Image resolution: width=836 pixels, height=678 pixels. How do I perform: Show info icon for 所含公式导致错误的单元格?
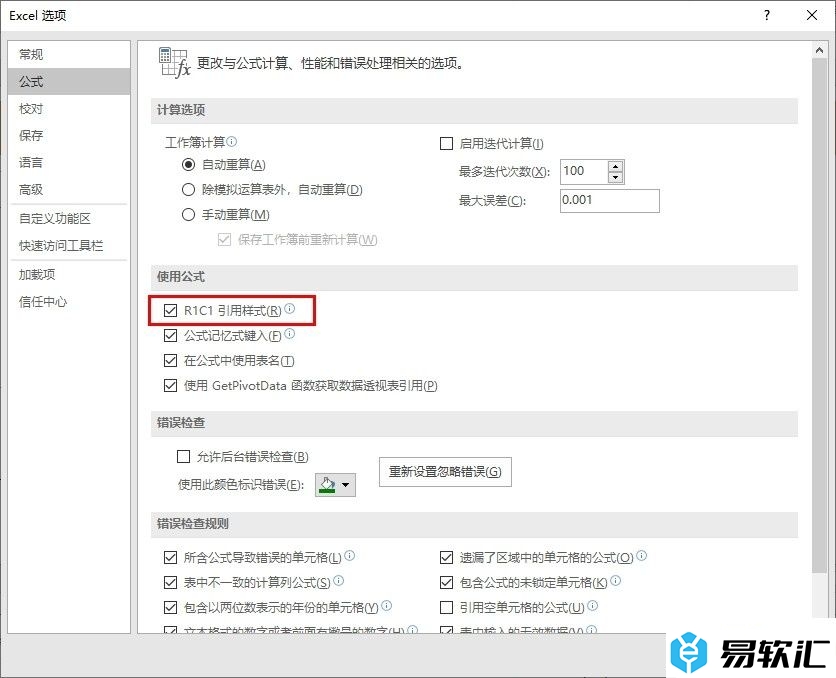point(350,555)
